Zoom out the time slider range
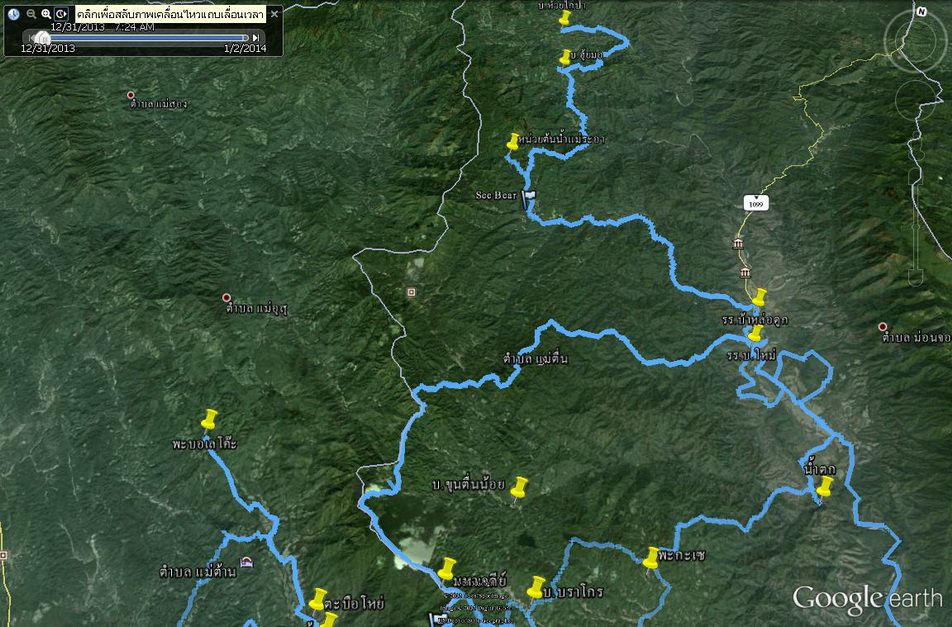 tap(31, 14)
